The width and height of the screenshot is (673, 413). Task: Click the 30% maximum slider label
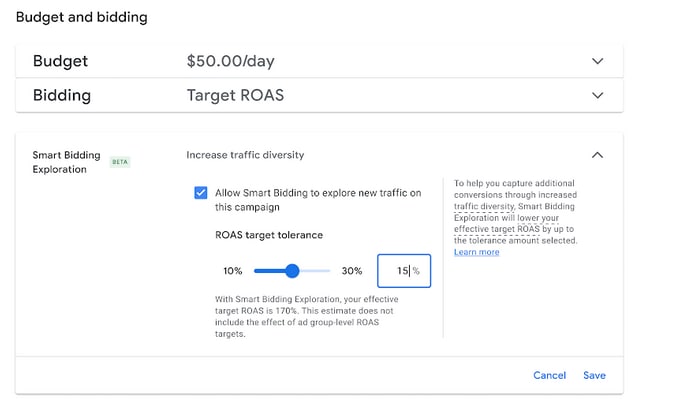352,271
